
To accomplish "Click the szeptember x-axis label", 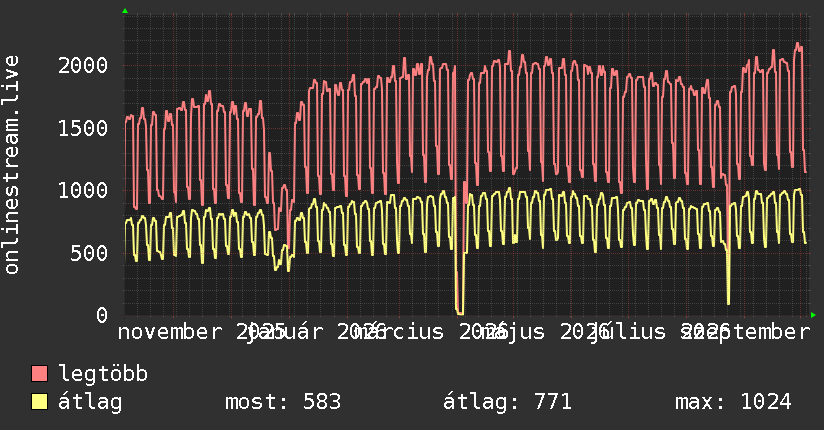I will pyautogui.click(x=745, y=332).
